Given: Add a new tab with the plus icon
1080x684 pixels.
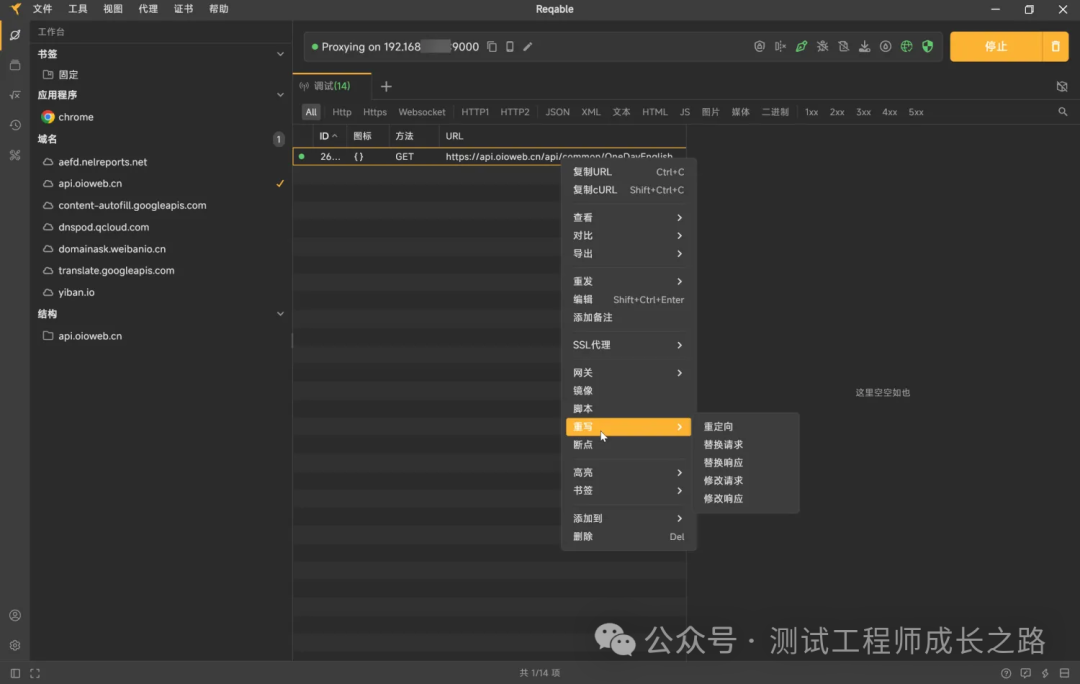Looking at the screenshot, I should click(x=386, y=86).
